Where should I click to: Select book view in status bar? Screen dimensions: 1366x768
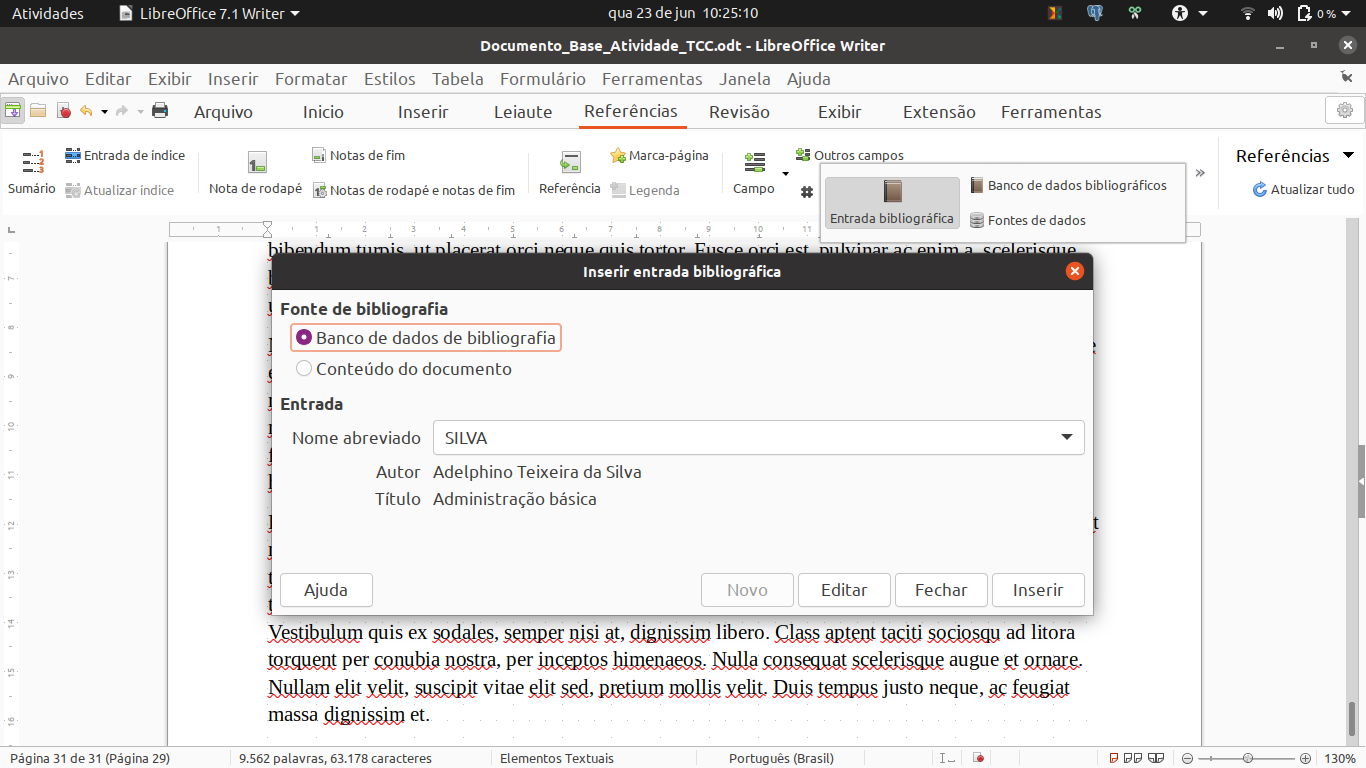(x=1156, y=758)
